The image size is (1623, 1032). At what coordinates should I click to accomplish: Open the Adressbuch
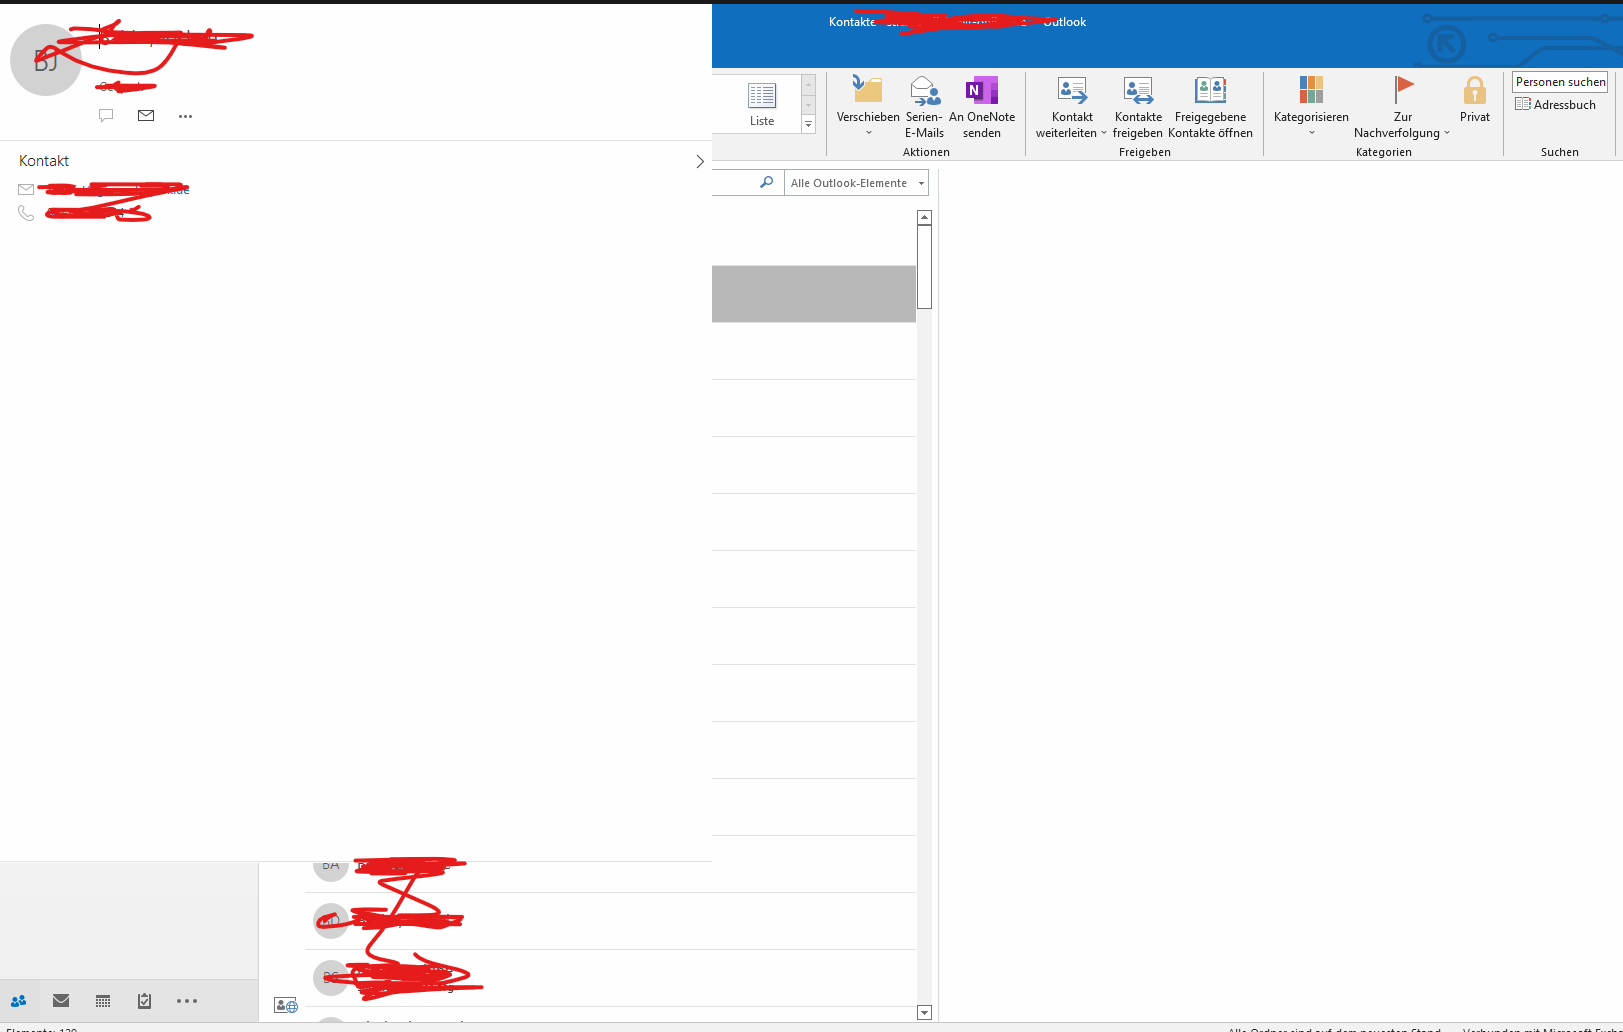1555,104
